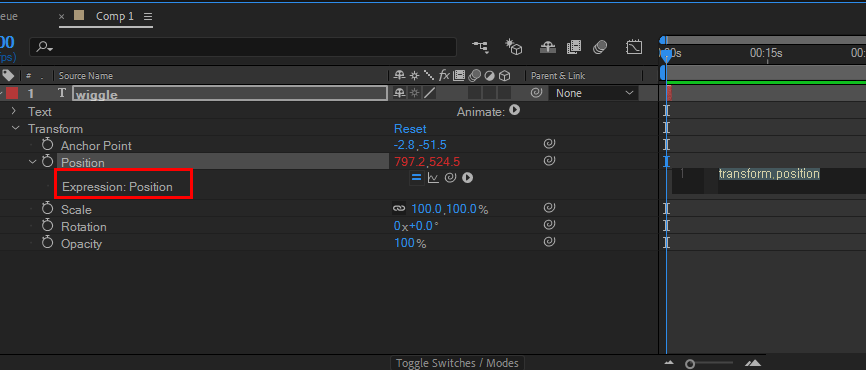866x370 pixels.
Task: Toggle Collapse Transformations switch on wiggle layer
Action: click(414, 93)
